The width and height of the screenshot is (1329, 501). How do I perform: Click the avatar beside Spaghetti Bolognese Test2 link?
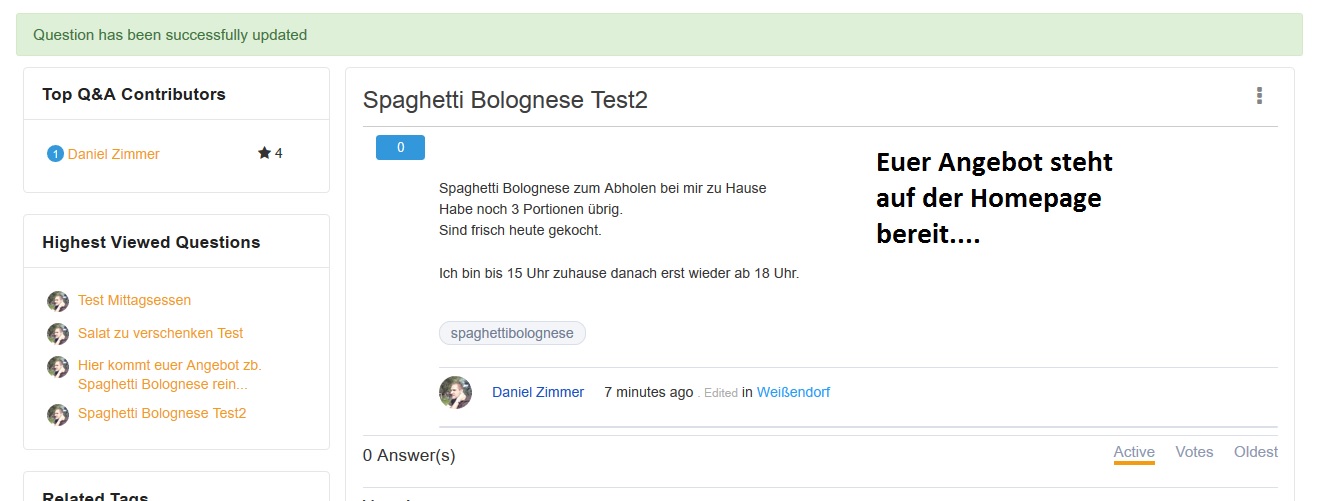coord(58,414)
